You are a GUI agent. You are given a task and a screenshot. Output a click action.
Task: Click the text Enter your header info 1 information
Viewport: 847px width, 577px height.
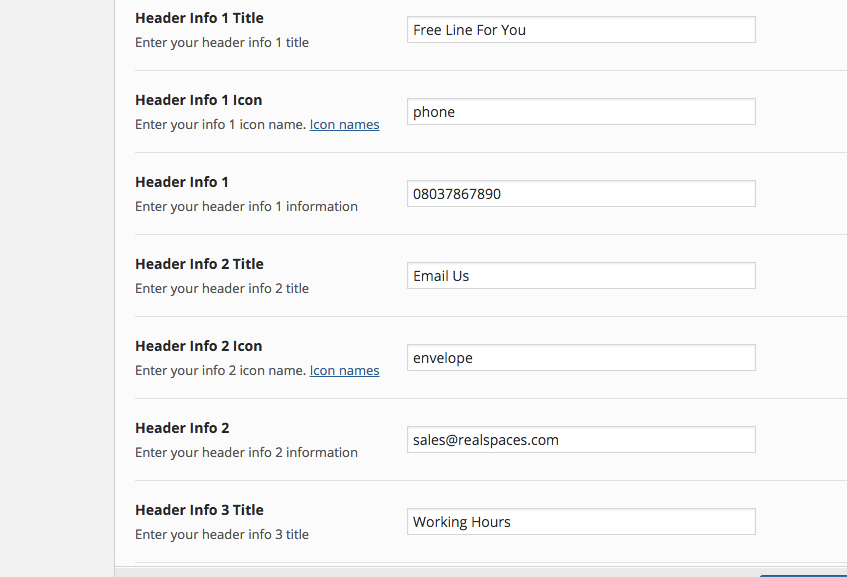click(246, 207)
